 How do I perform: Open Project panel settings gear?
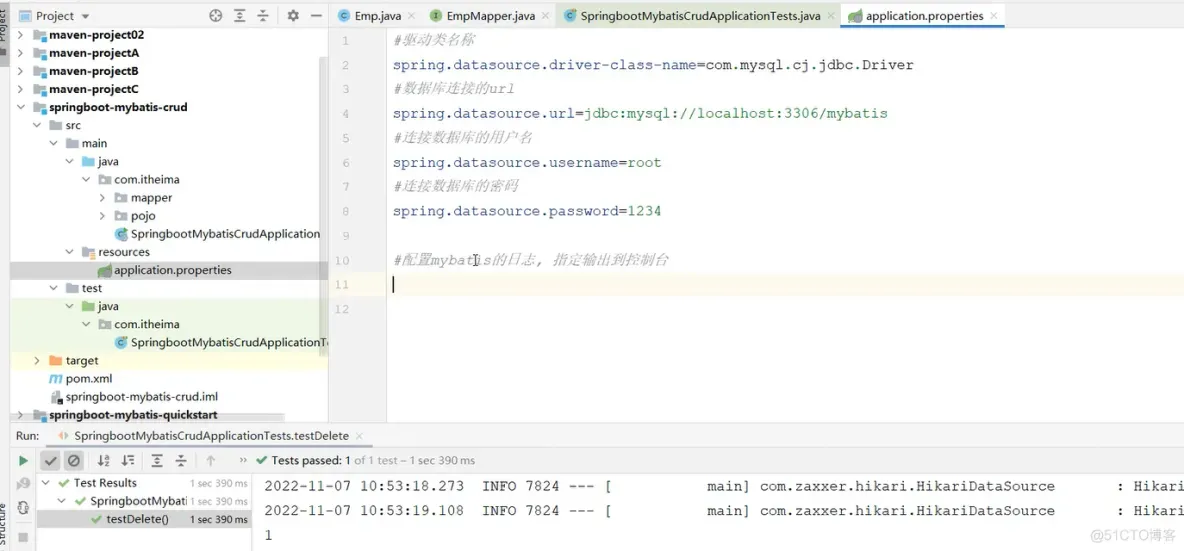pyautogui.click(x=293, y=16)
